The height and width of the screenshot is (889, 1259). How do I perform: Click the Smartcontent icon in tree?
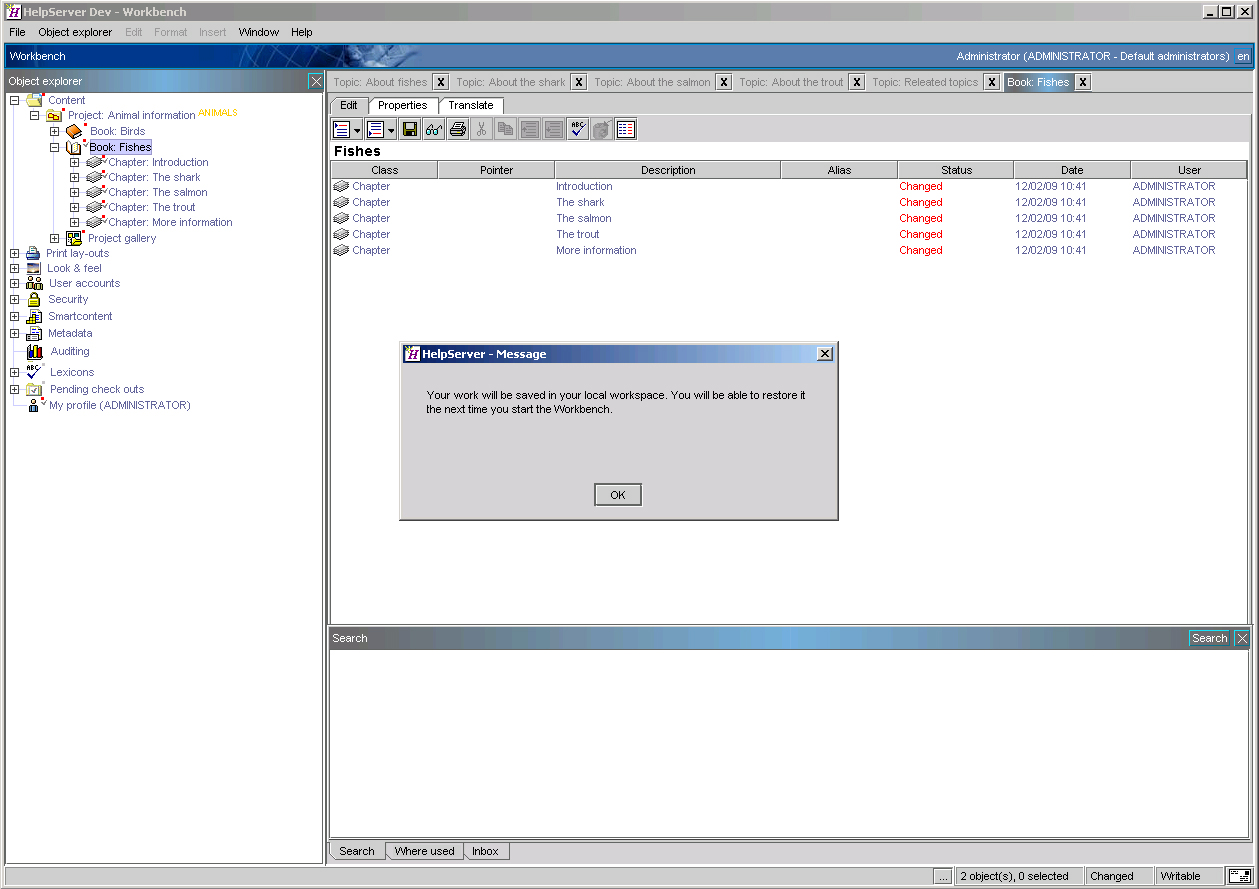(x=34, y=316)
